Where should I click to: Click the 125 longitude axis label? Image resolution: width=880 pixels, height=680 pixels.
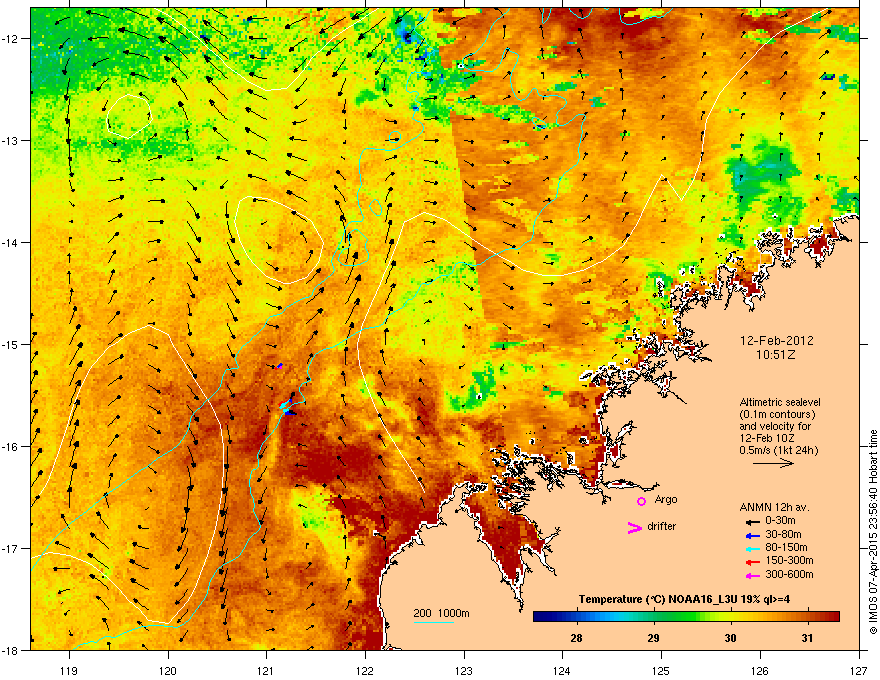point(661,670)
